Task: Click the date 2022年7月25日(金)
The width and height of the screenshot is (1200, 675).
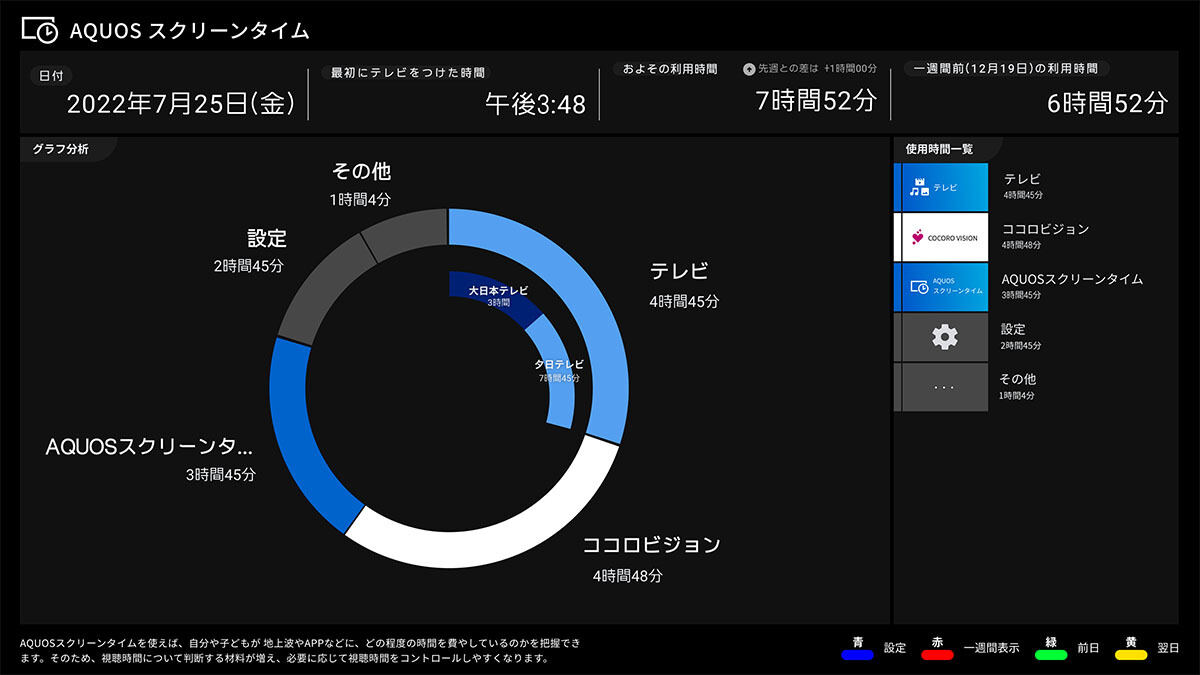Action: pos(181,104)
